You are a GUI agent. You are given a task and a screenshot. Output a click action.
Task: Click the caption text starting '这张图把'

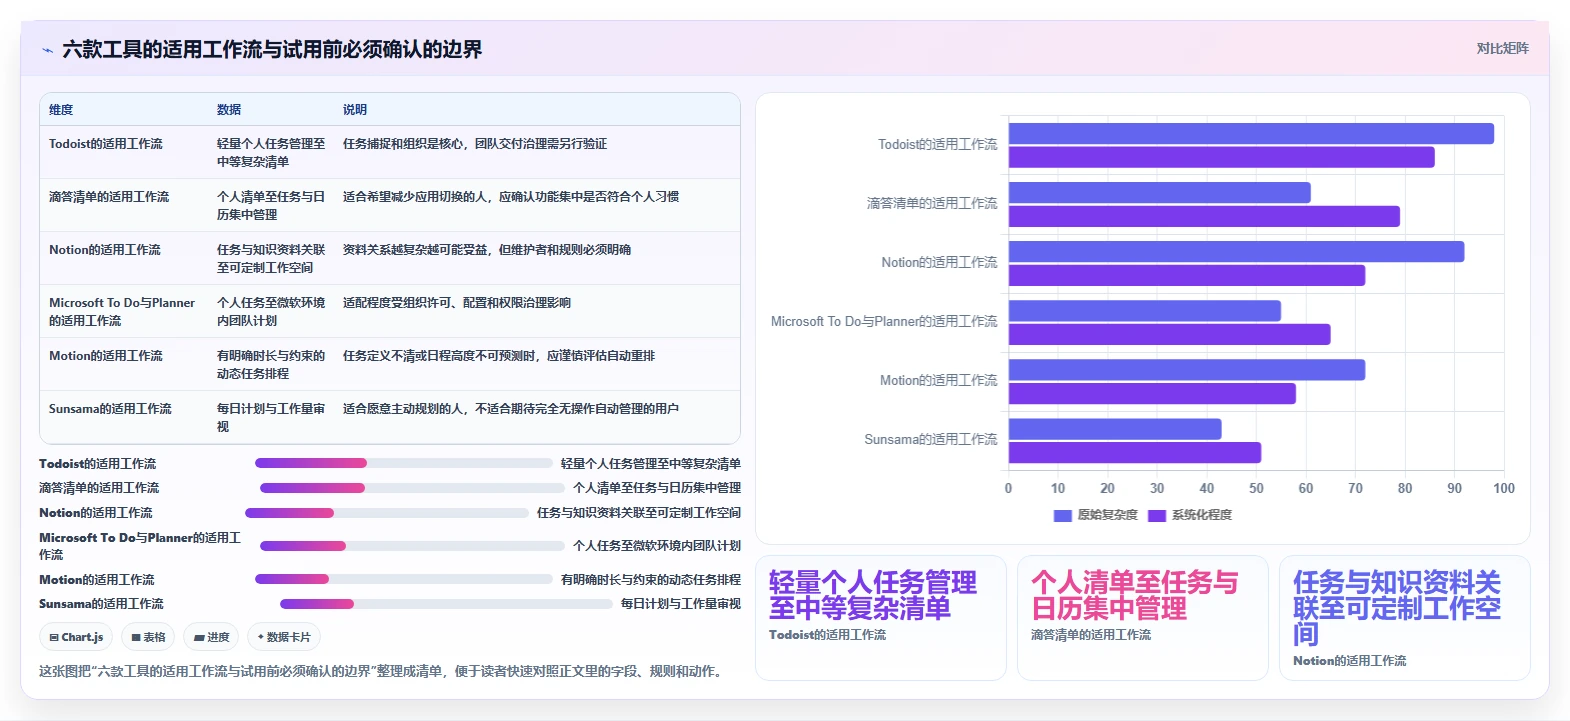[x=382, y=672]
